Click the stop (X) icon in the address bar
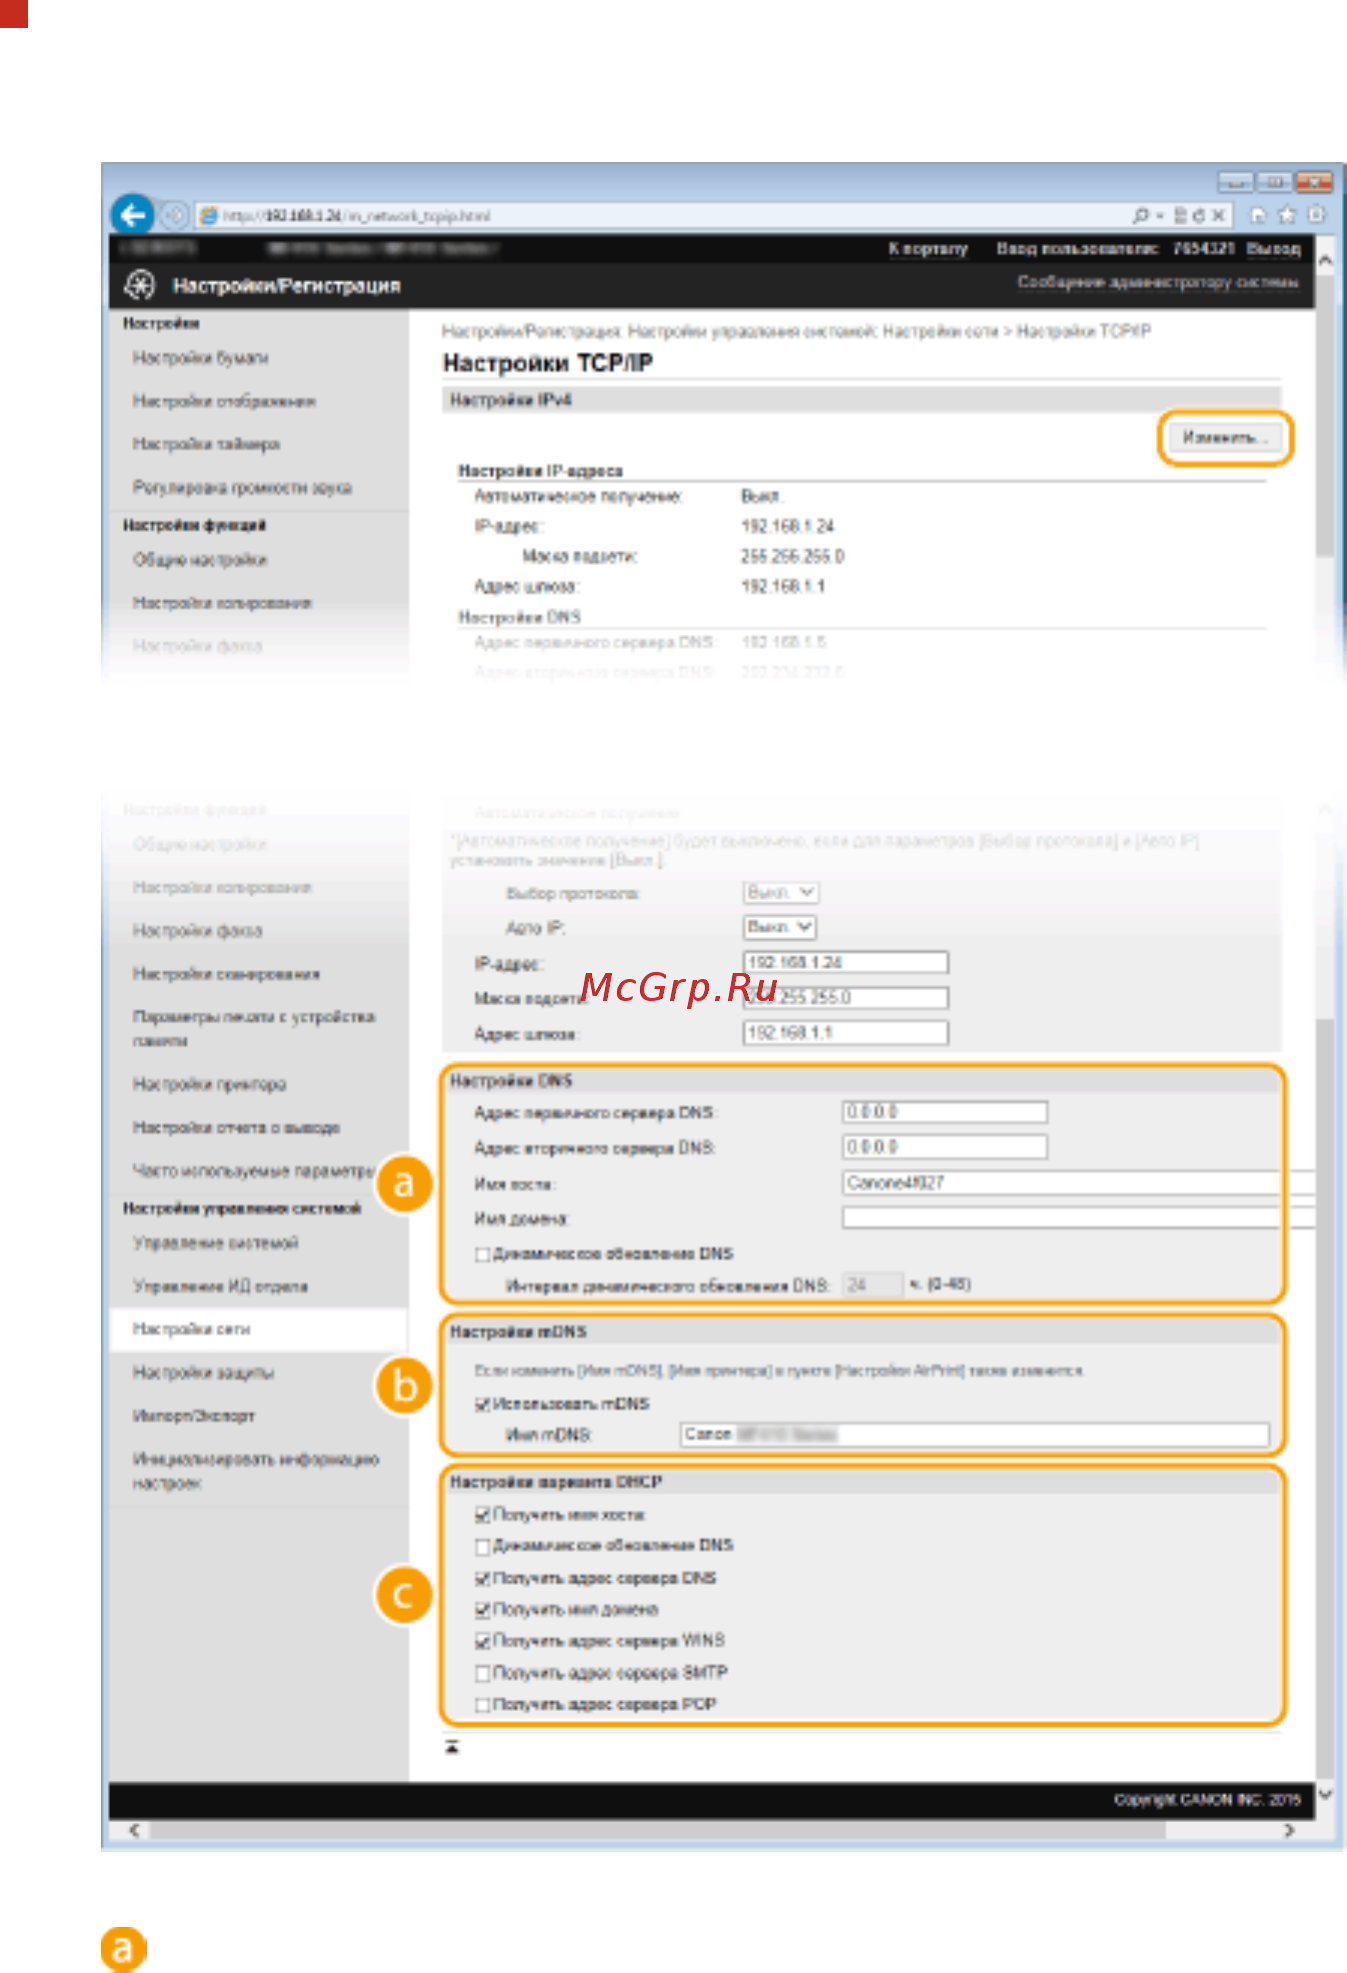The image size is (1347, 1973). [x=1218, y=215]
